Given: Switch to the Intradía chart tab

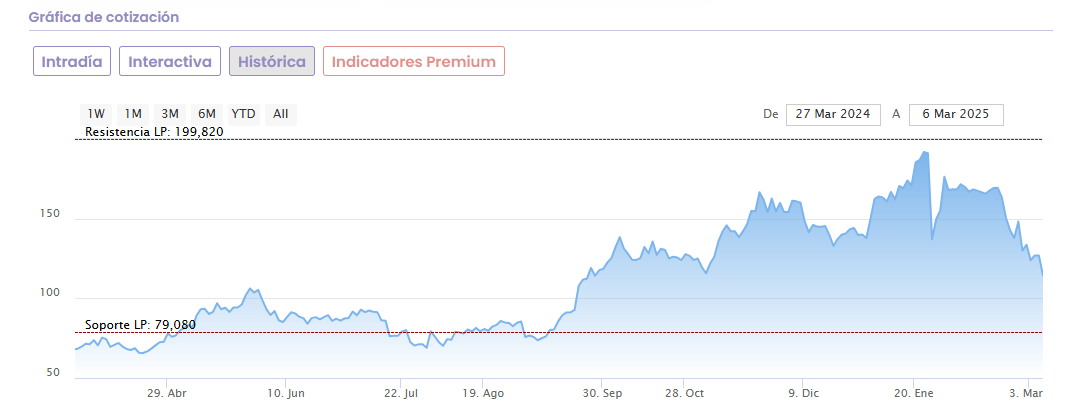Looking at the screenshot, I should click(x=71, y=61).
